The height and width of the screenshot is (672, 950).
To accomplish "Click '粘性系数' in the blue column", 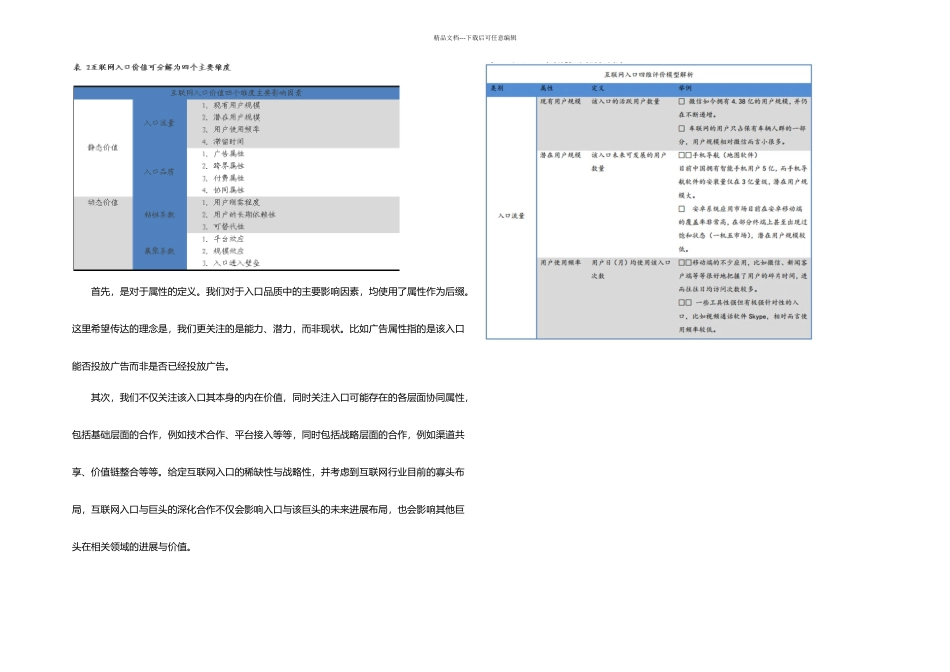I will point(159,215).
